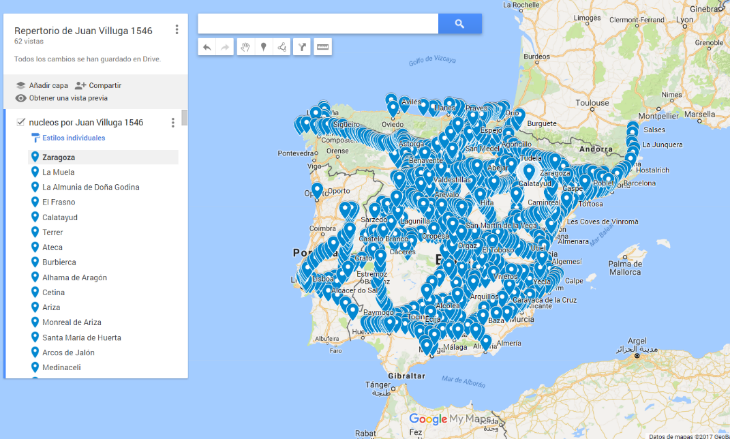Click the eye preview icon

point(20,98)
